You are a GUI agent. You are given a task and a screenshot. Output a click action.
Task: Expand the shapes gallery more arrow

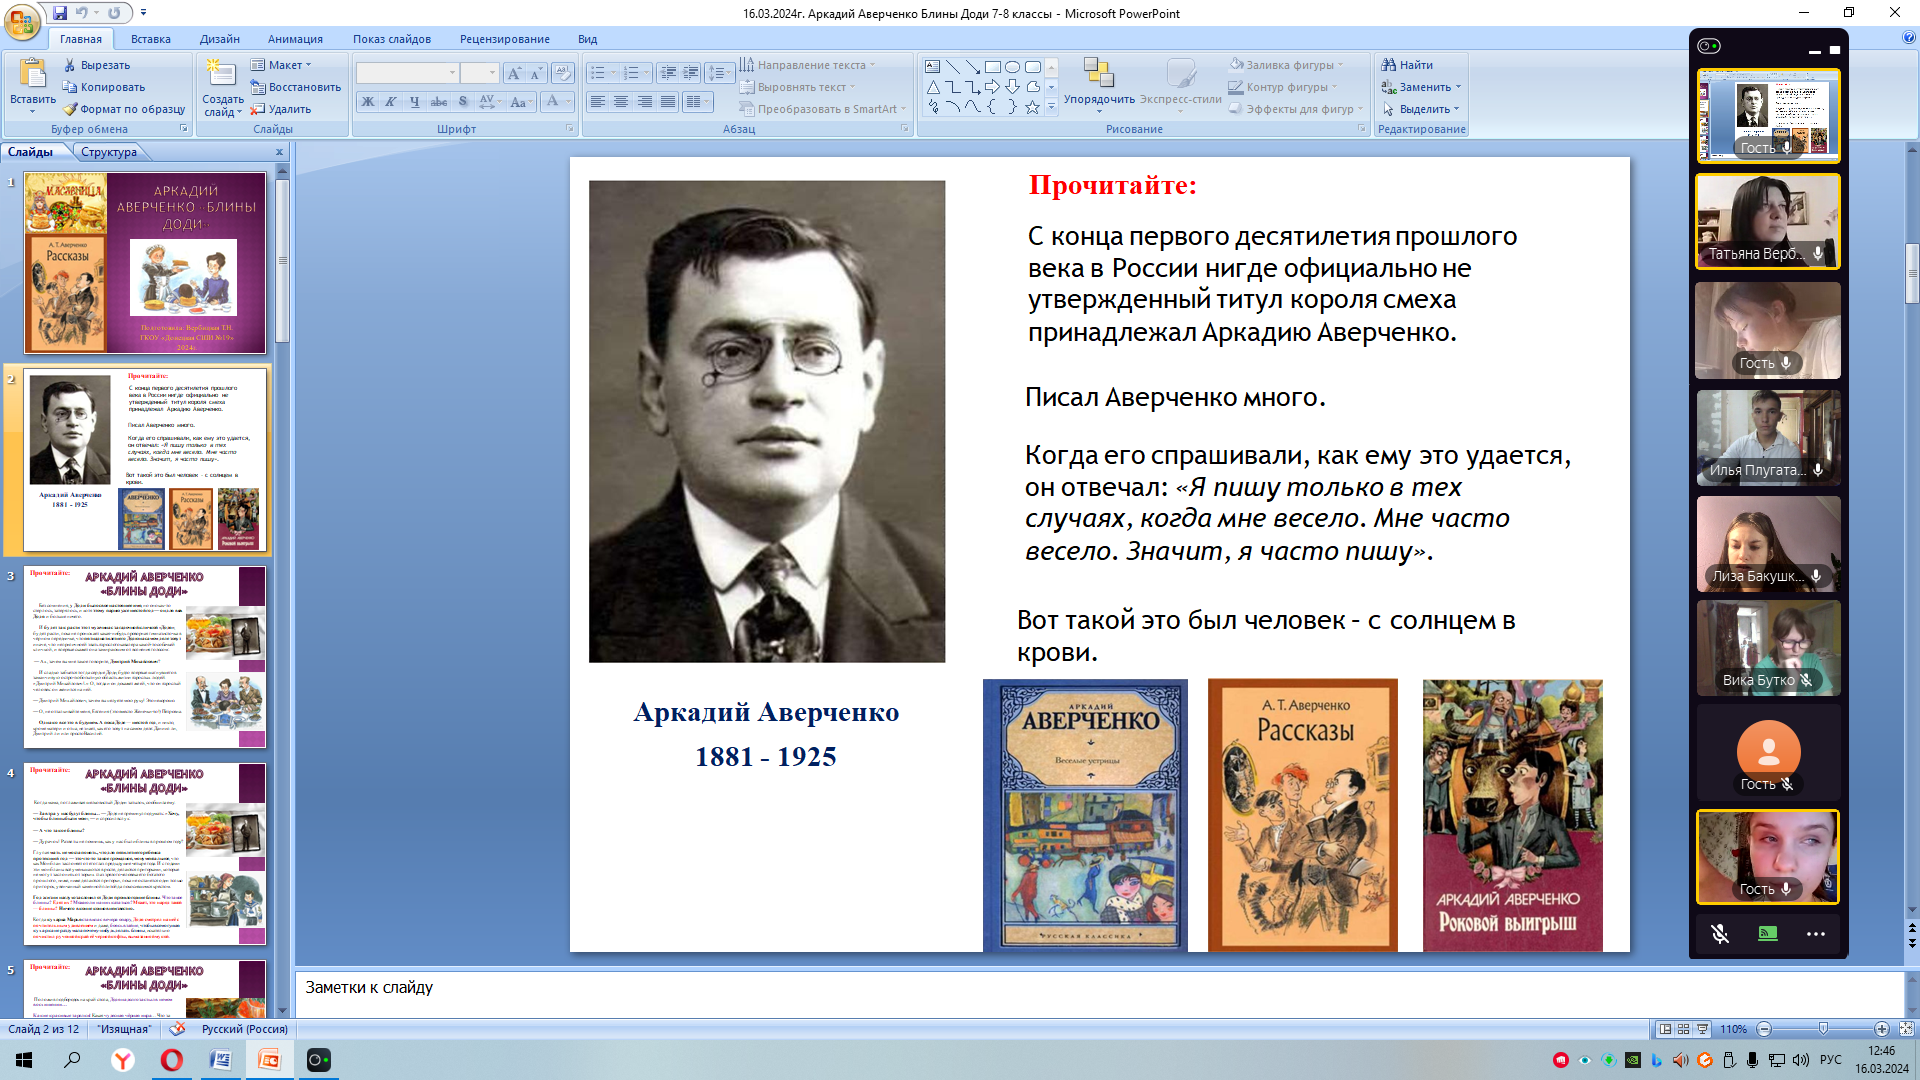tap(1051, 107)
